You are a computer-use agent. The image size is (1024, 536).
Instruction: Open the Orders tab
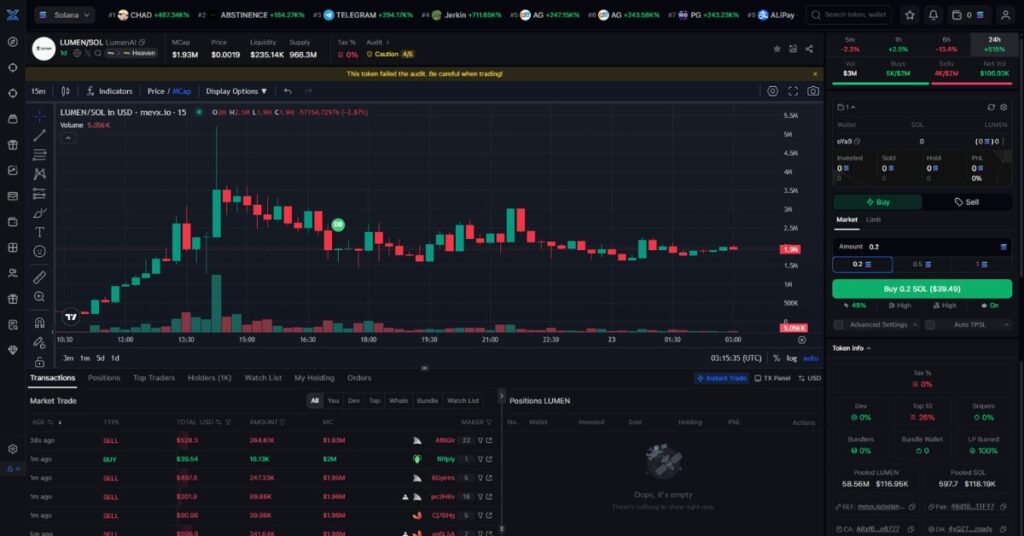[x=359, y=378]
